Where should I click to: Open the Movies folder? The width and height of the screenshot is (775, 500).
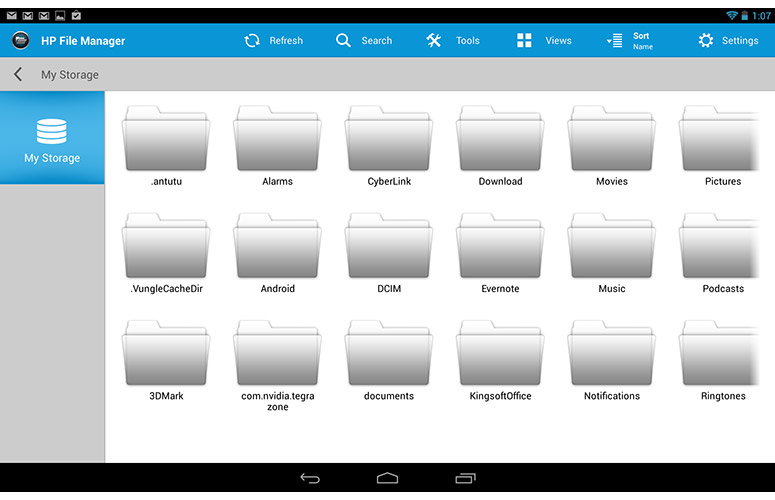[x=612, y=146]
